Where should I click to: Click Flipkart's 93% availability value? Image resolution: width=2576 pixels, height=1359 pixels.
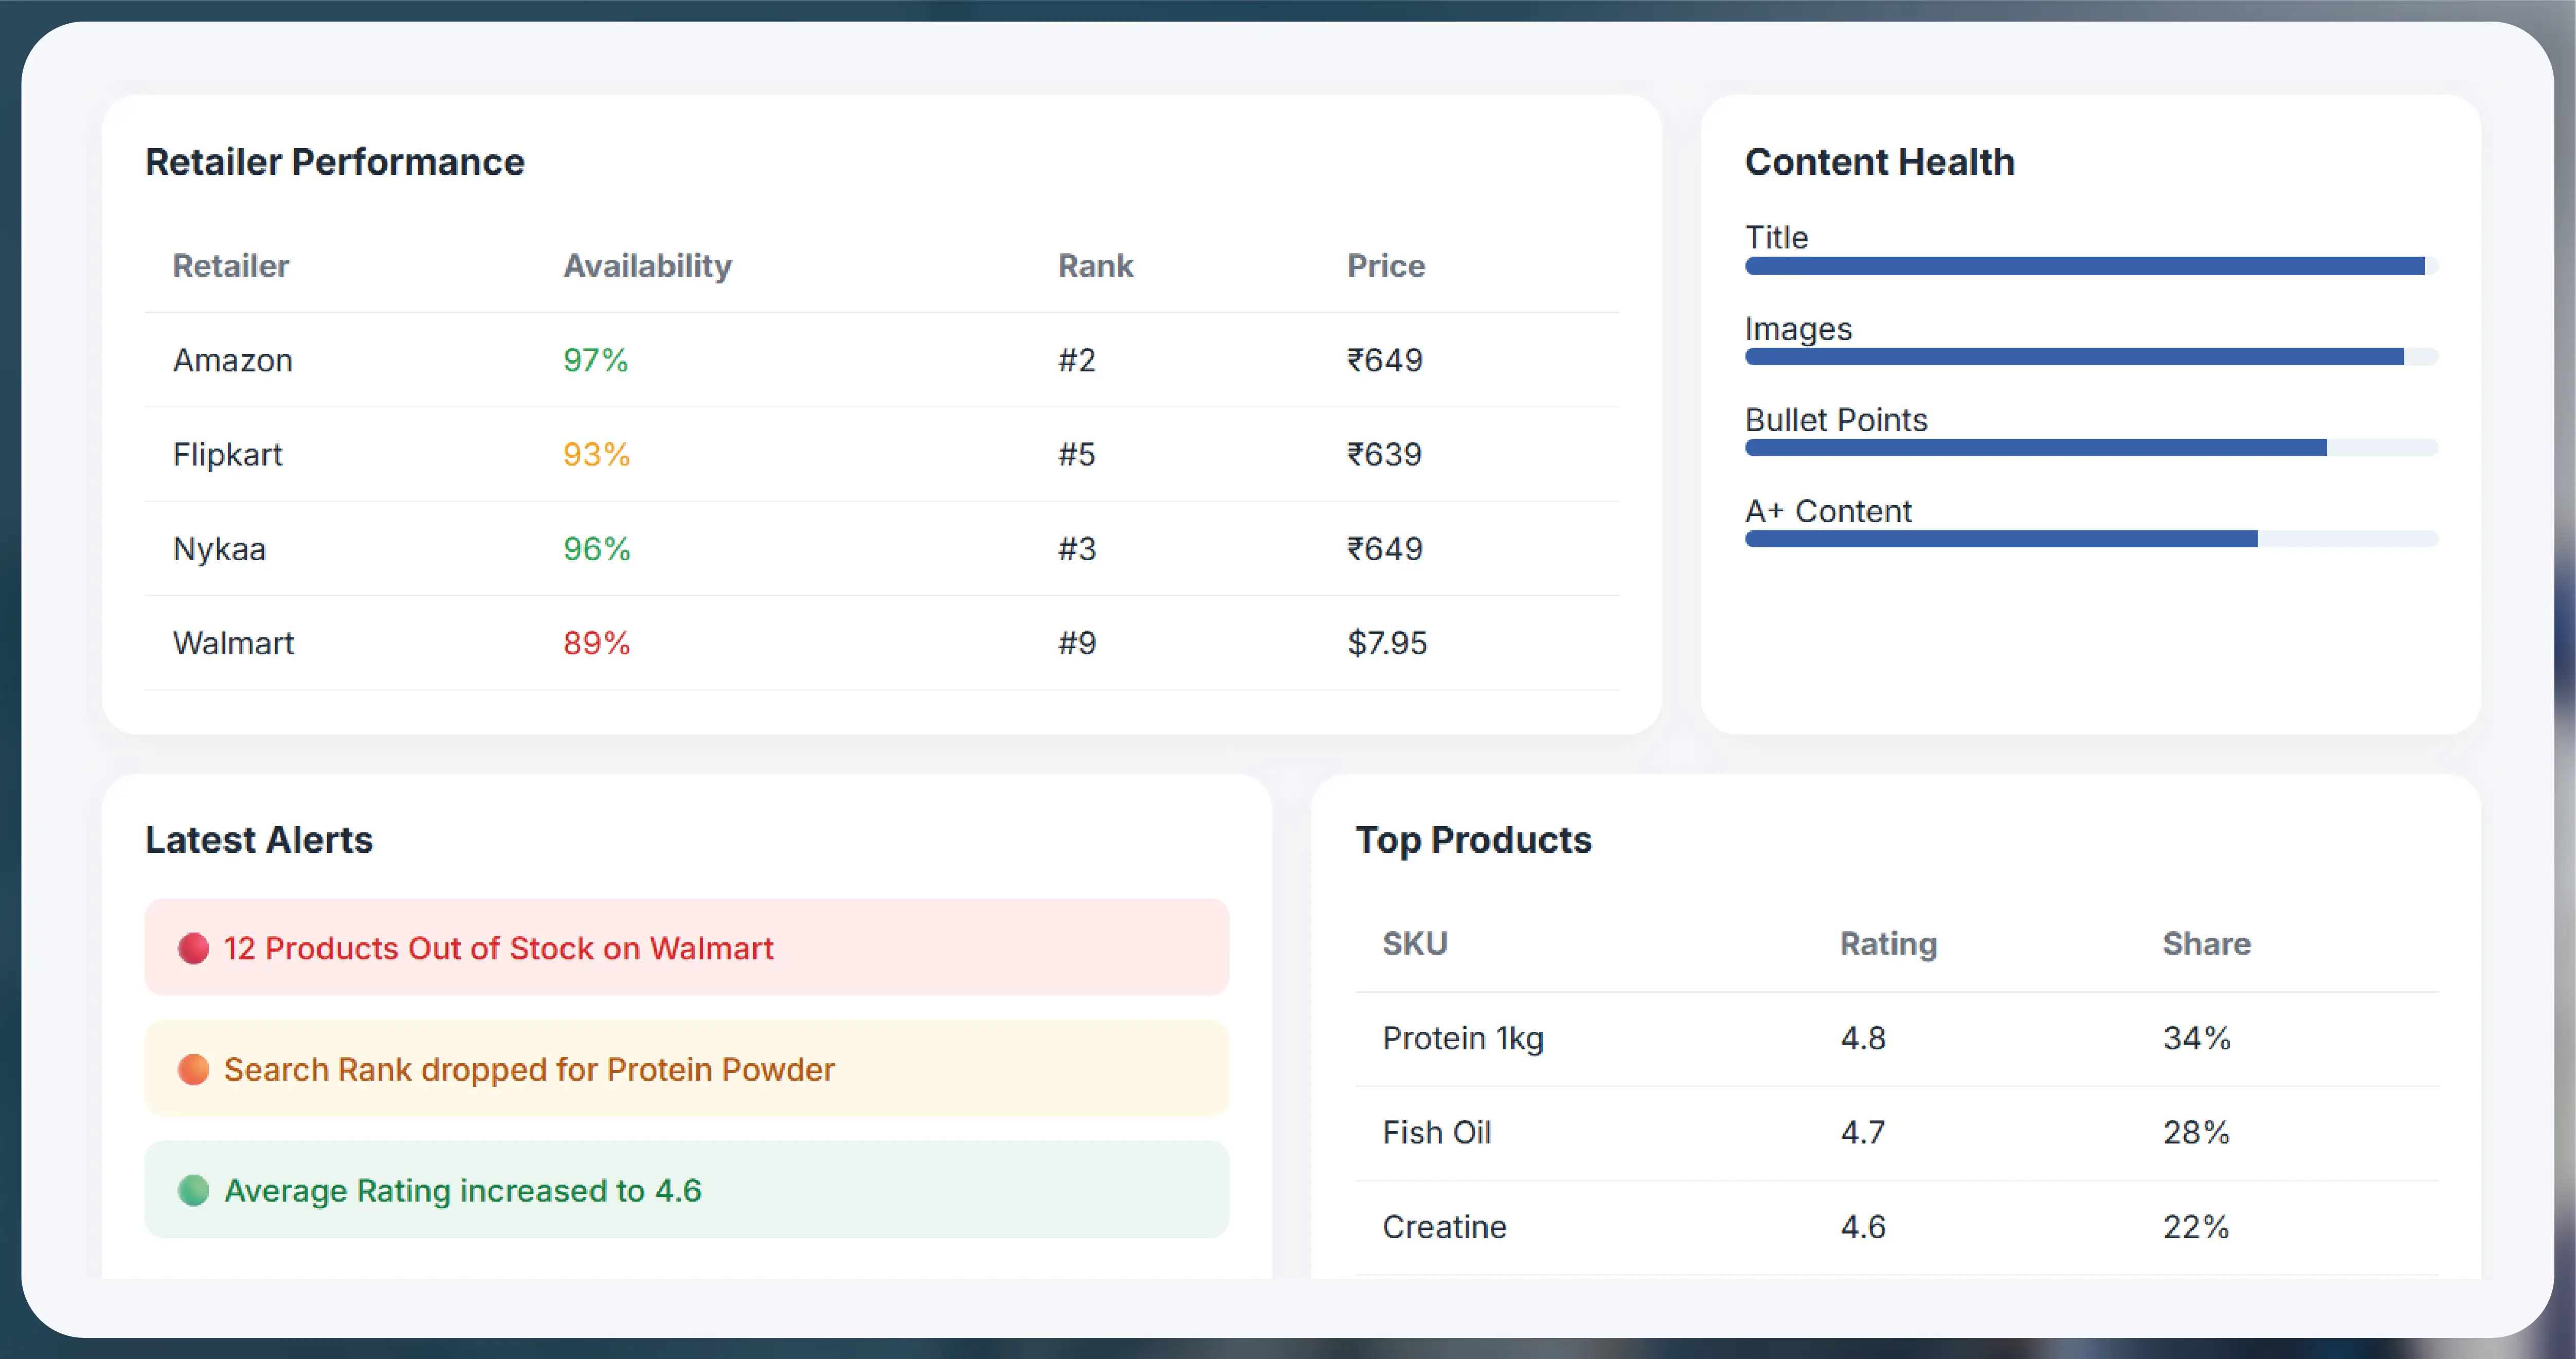(x=597, y=454)
